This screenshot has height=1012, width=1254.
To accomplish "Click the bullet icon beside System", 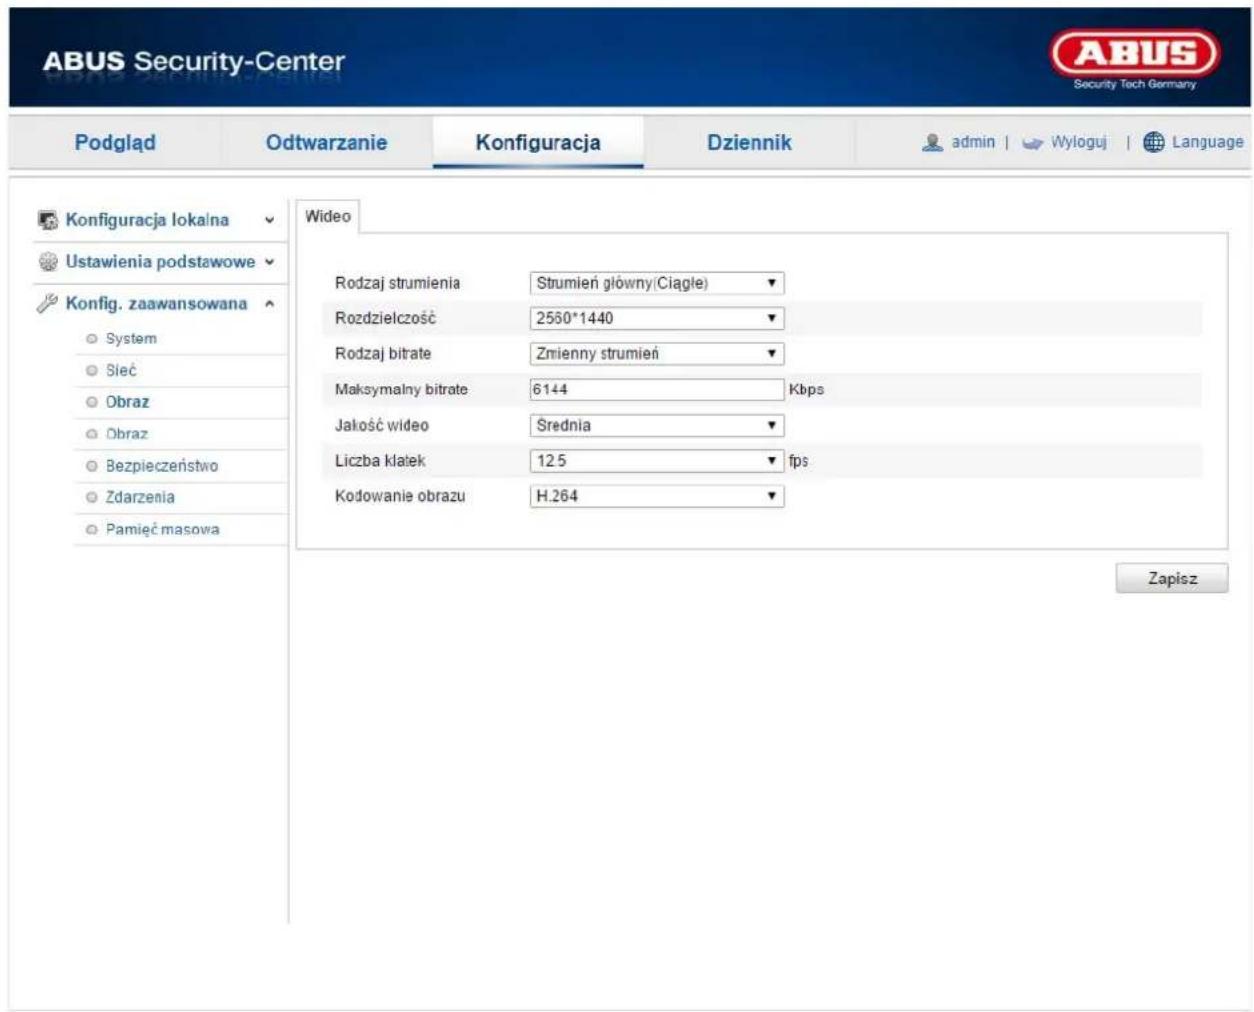I will click(92, 339).
